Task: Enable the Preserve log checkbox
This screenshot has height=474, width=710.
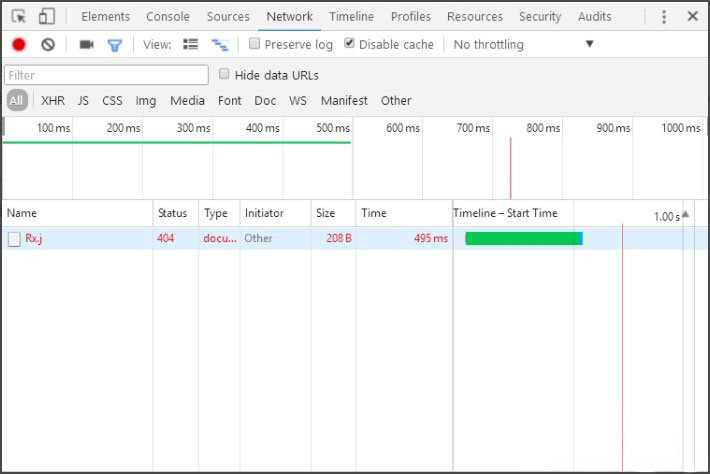Action: pyautogui.click(x=254, y=43)
